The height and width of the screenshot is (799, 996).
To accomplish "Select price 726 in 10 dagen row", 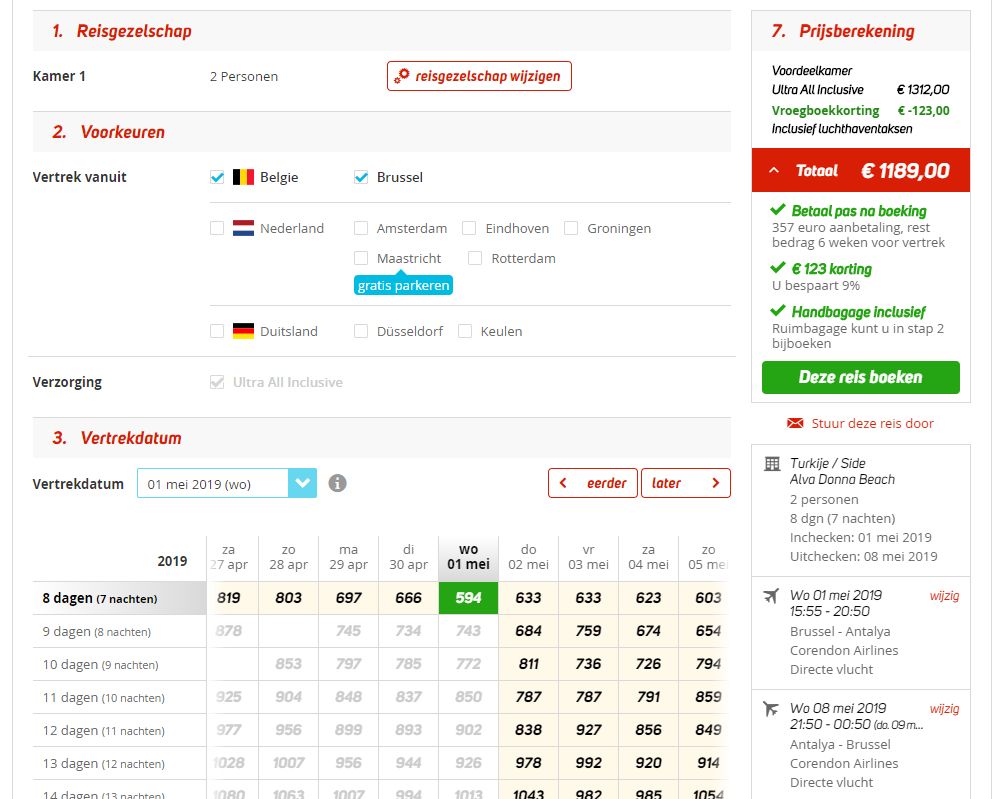I will [x=649, y=664].
